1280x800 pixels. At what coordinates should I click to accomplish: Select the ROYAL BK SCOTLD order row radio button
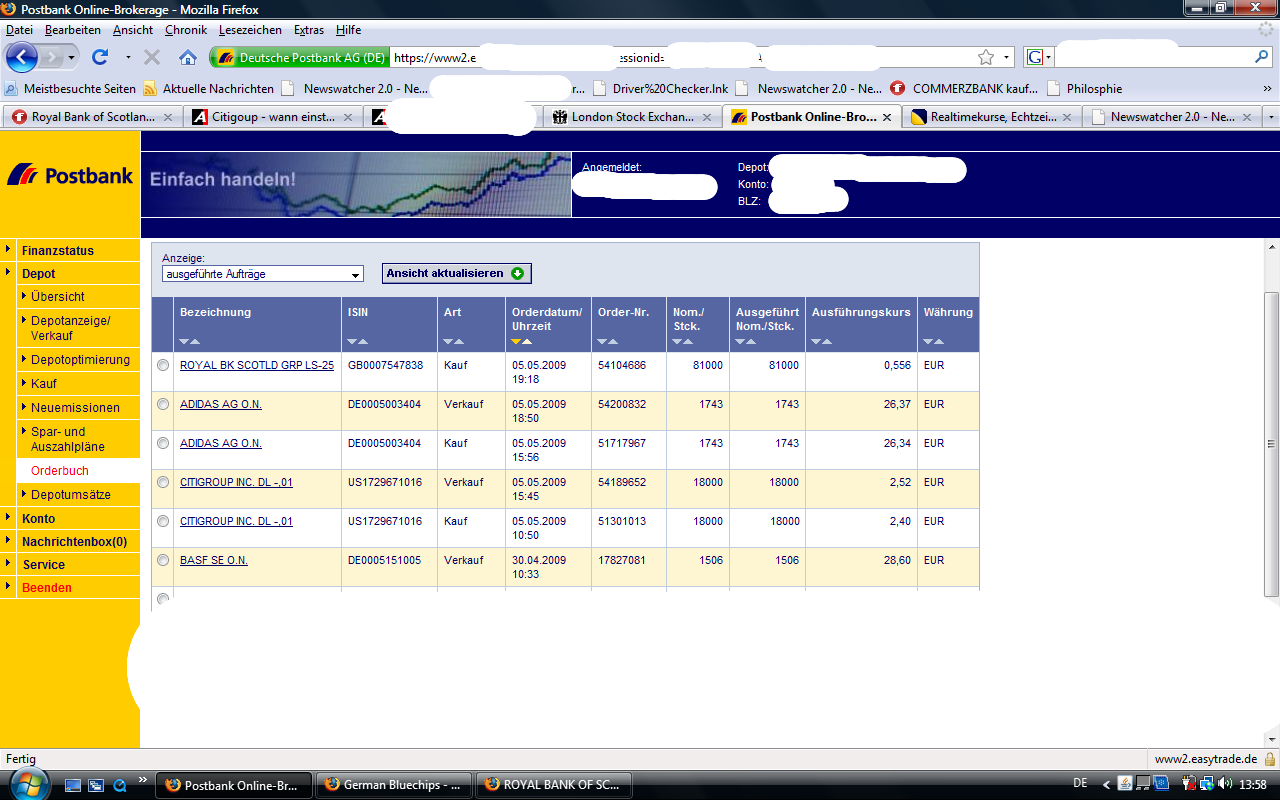[x=163, y=365]
